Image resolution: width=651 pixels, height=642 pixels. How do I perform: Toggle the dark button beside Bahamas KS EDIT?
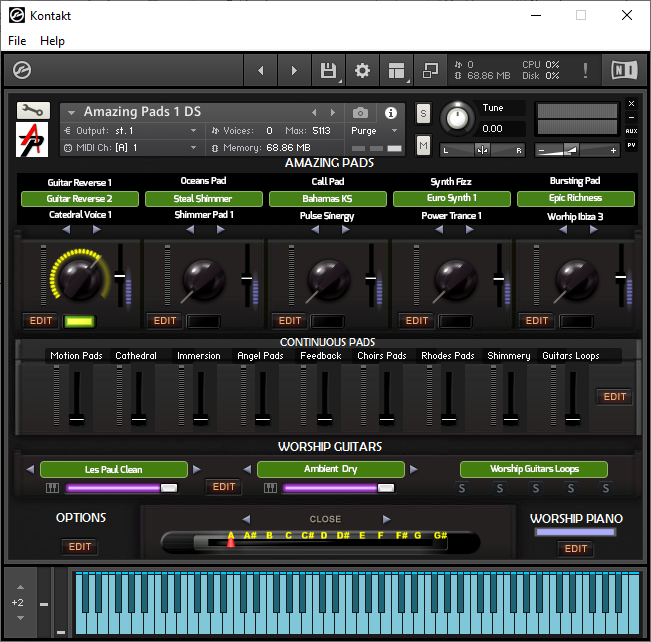tap(328, 321)
